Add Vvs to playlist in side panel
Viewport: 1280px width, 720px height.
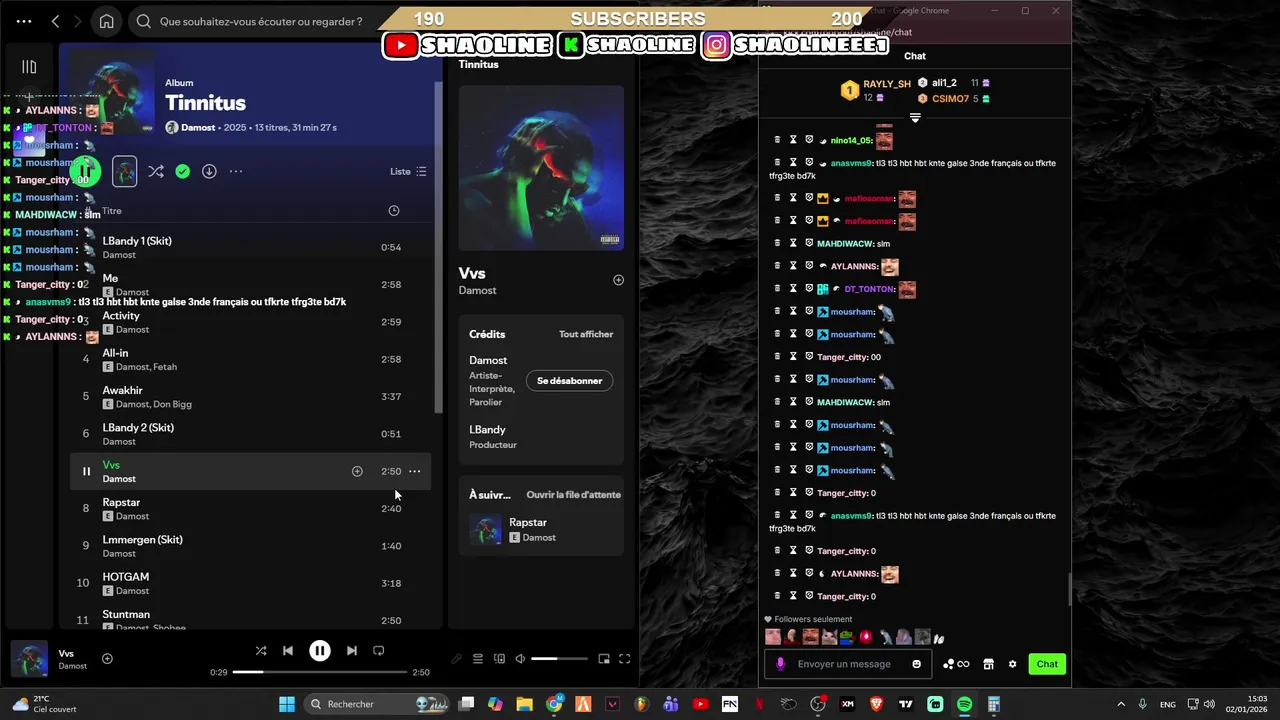[618, 280]
